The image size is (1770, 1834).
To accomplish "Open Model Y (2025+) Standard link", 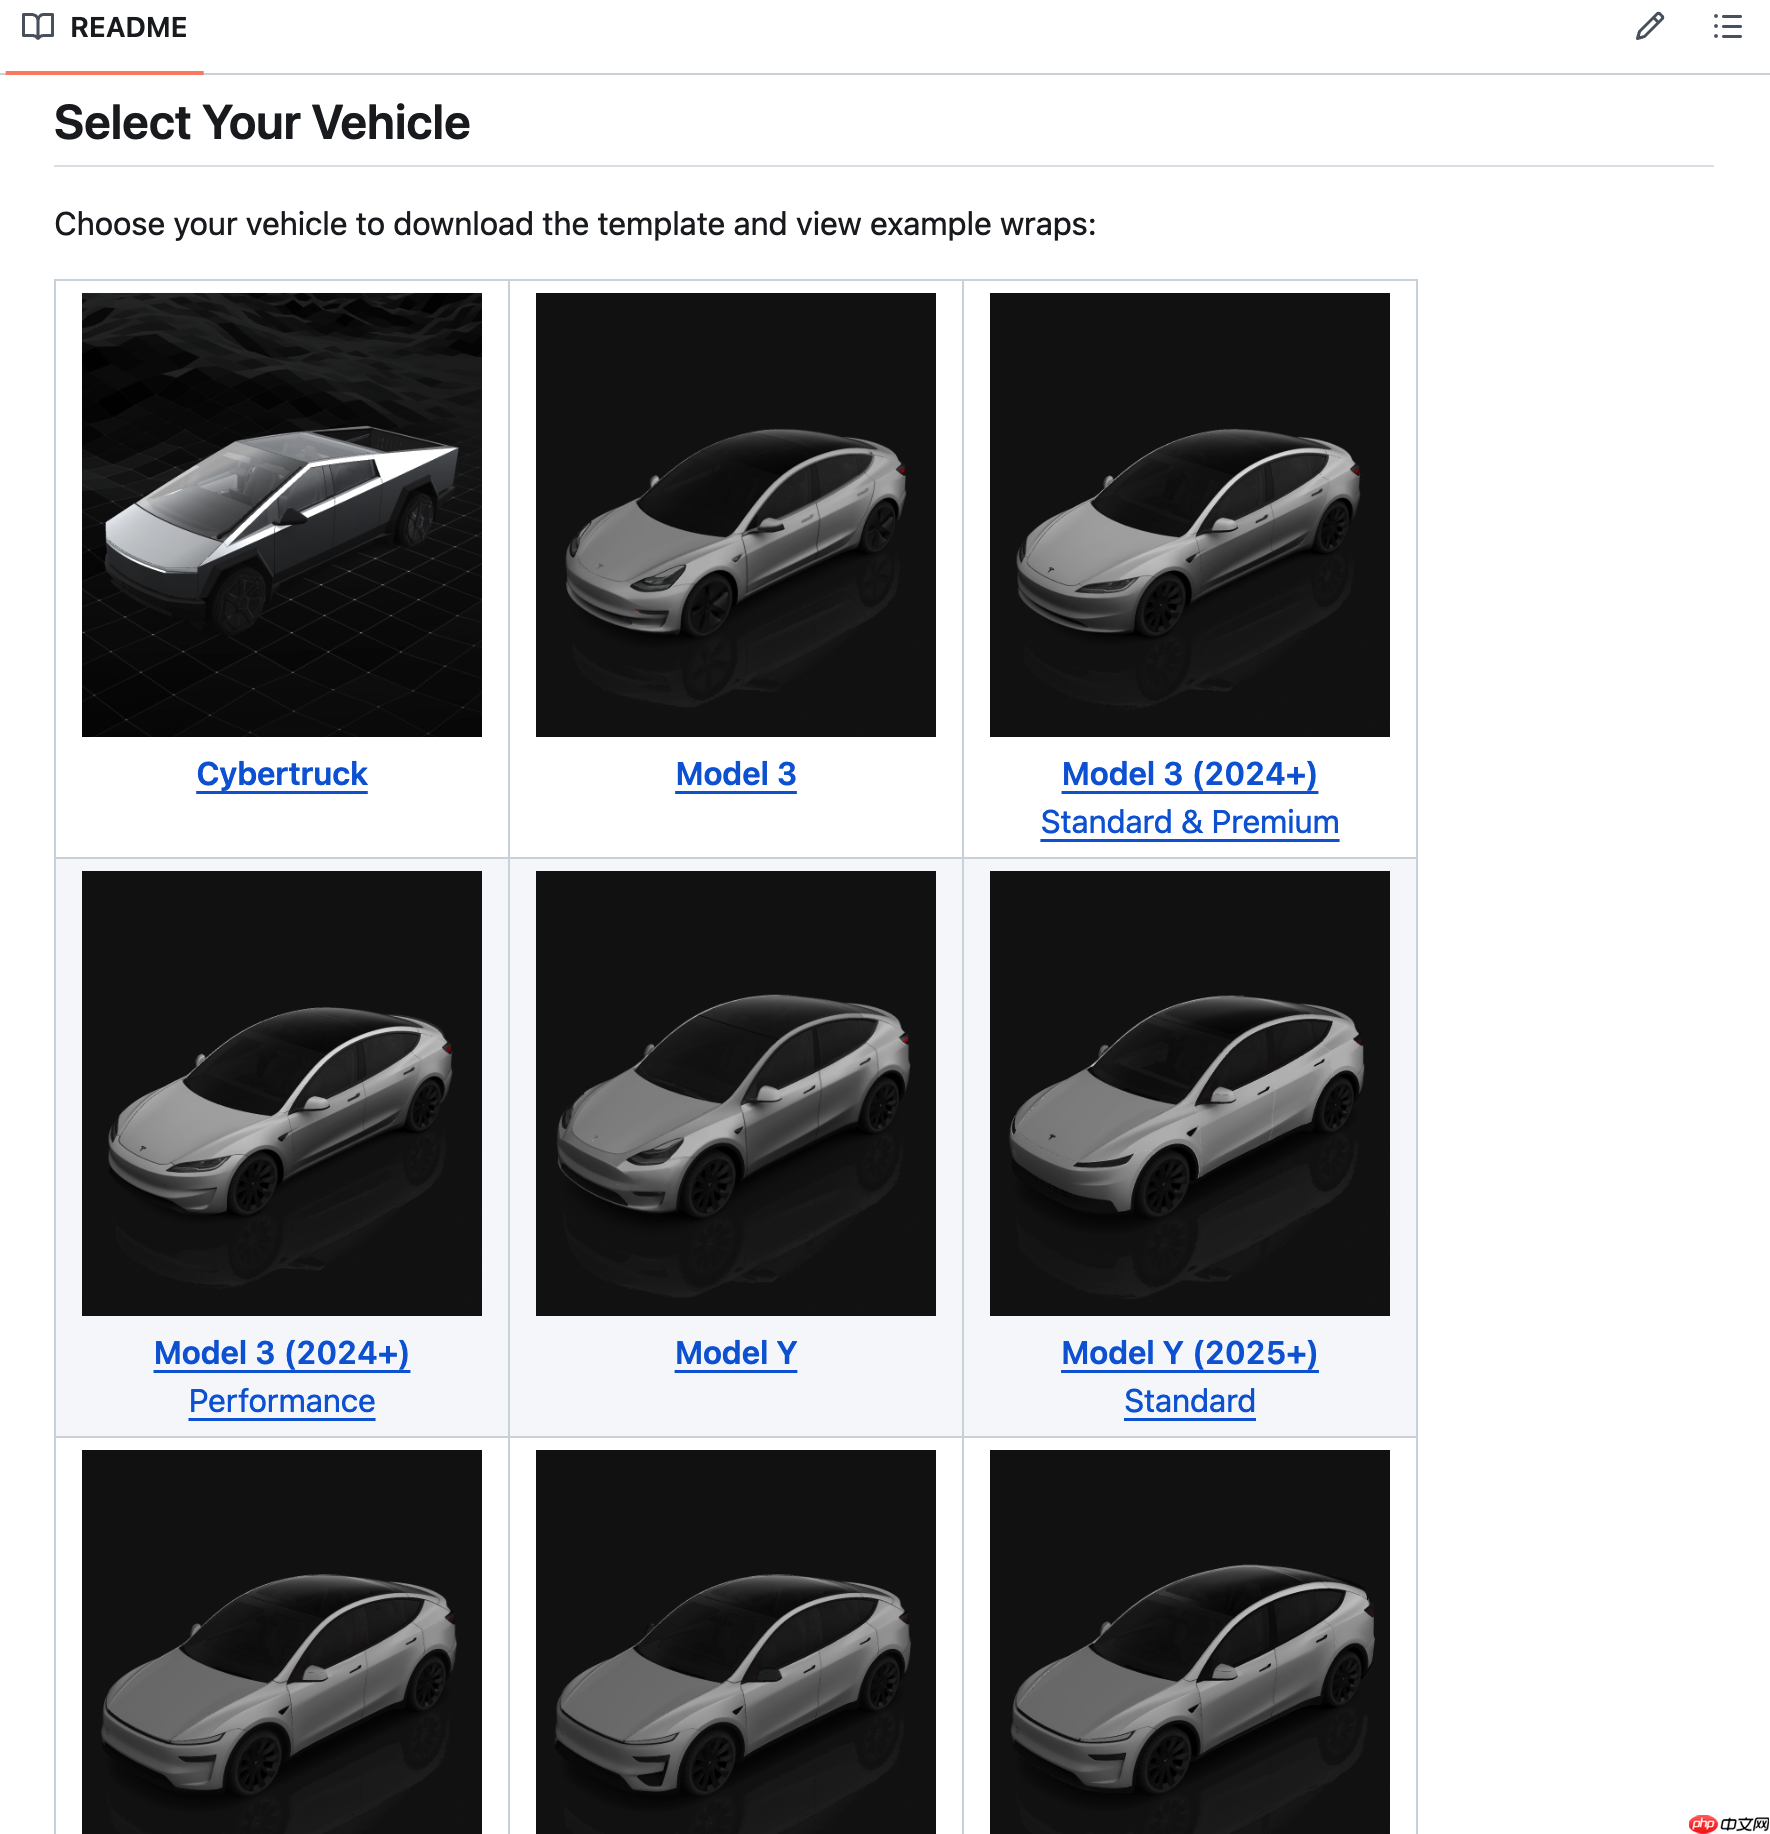I will 1189,1377.
